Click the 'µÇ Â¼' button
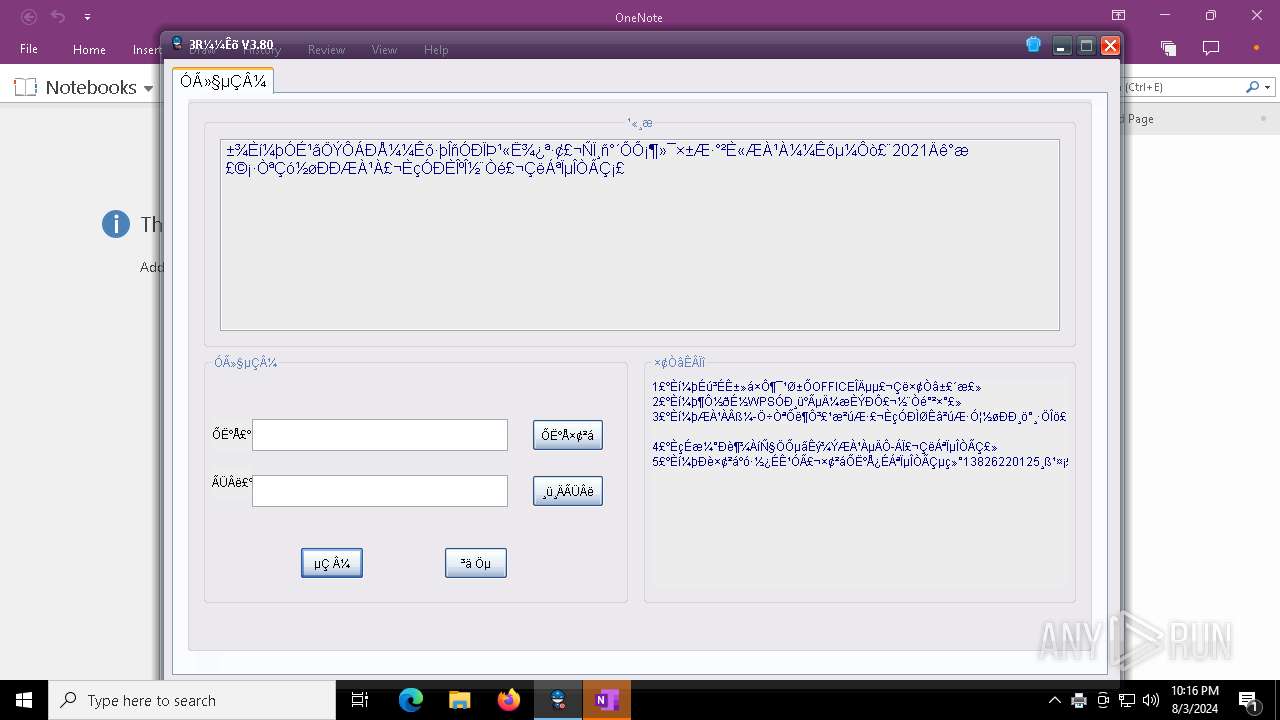 332,563
